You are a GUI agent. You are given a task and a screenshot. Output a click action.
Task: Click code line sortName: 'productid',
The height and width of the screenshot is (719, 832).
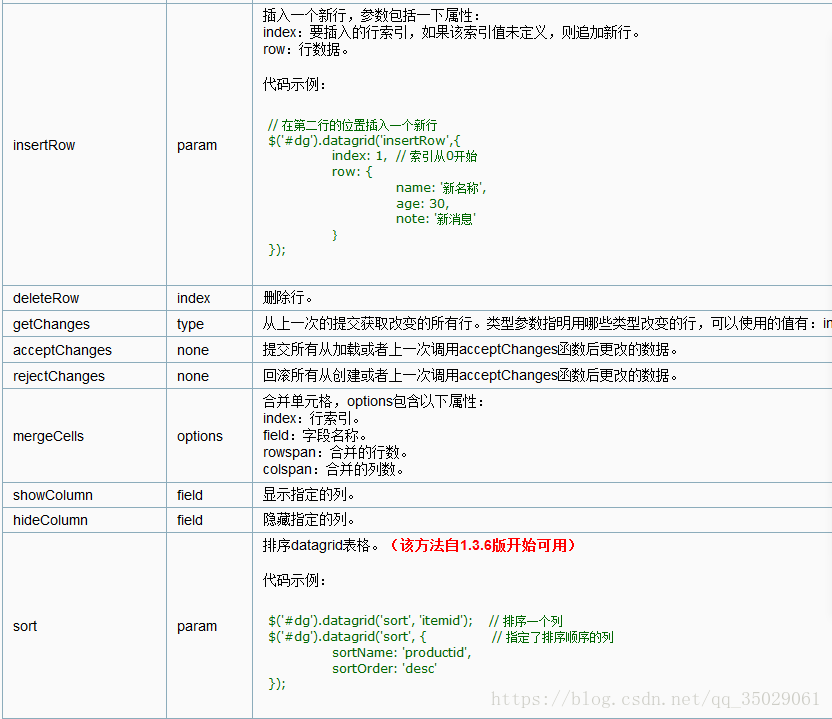coord(402,653)
